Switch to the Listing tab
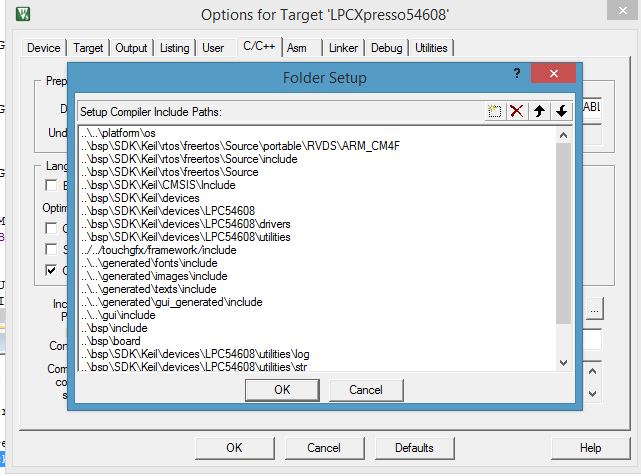 [x=175, y=48]
